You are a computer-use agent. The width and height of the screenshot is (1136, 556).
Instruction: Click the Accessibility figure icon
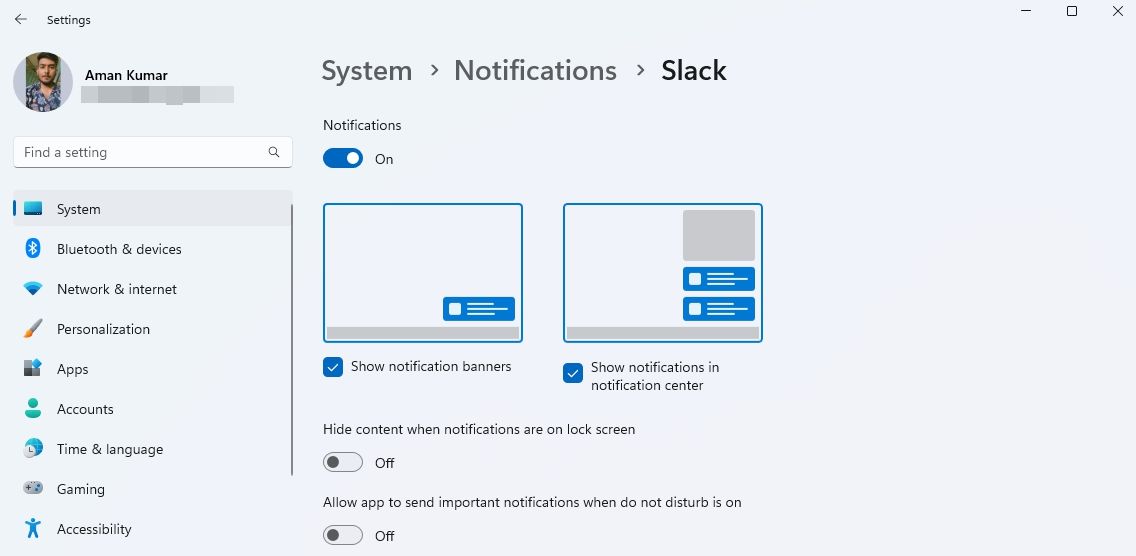(x=33, y=528)
